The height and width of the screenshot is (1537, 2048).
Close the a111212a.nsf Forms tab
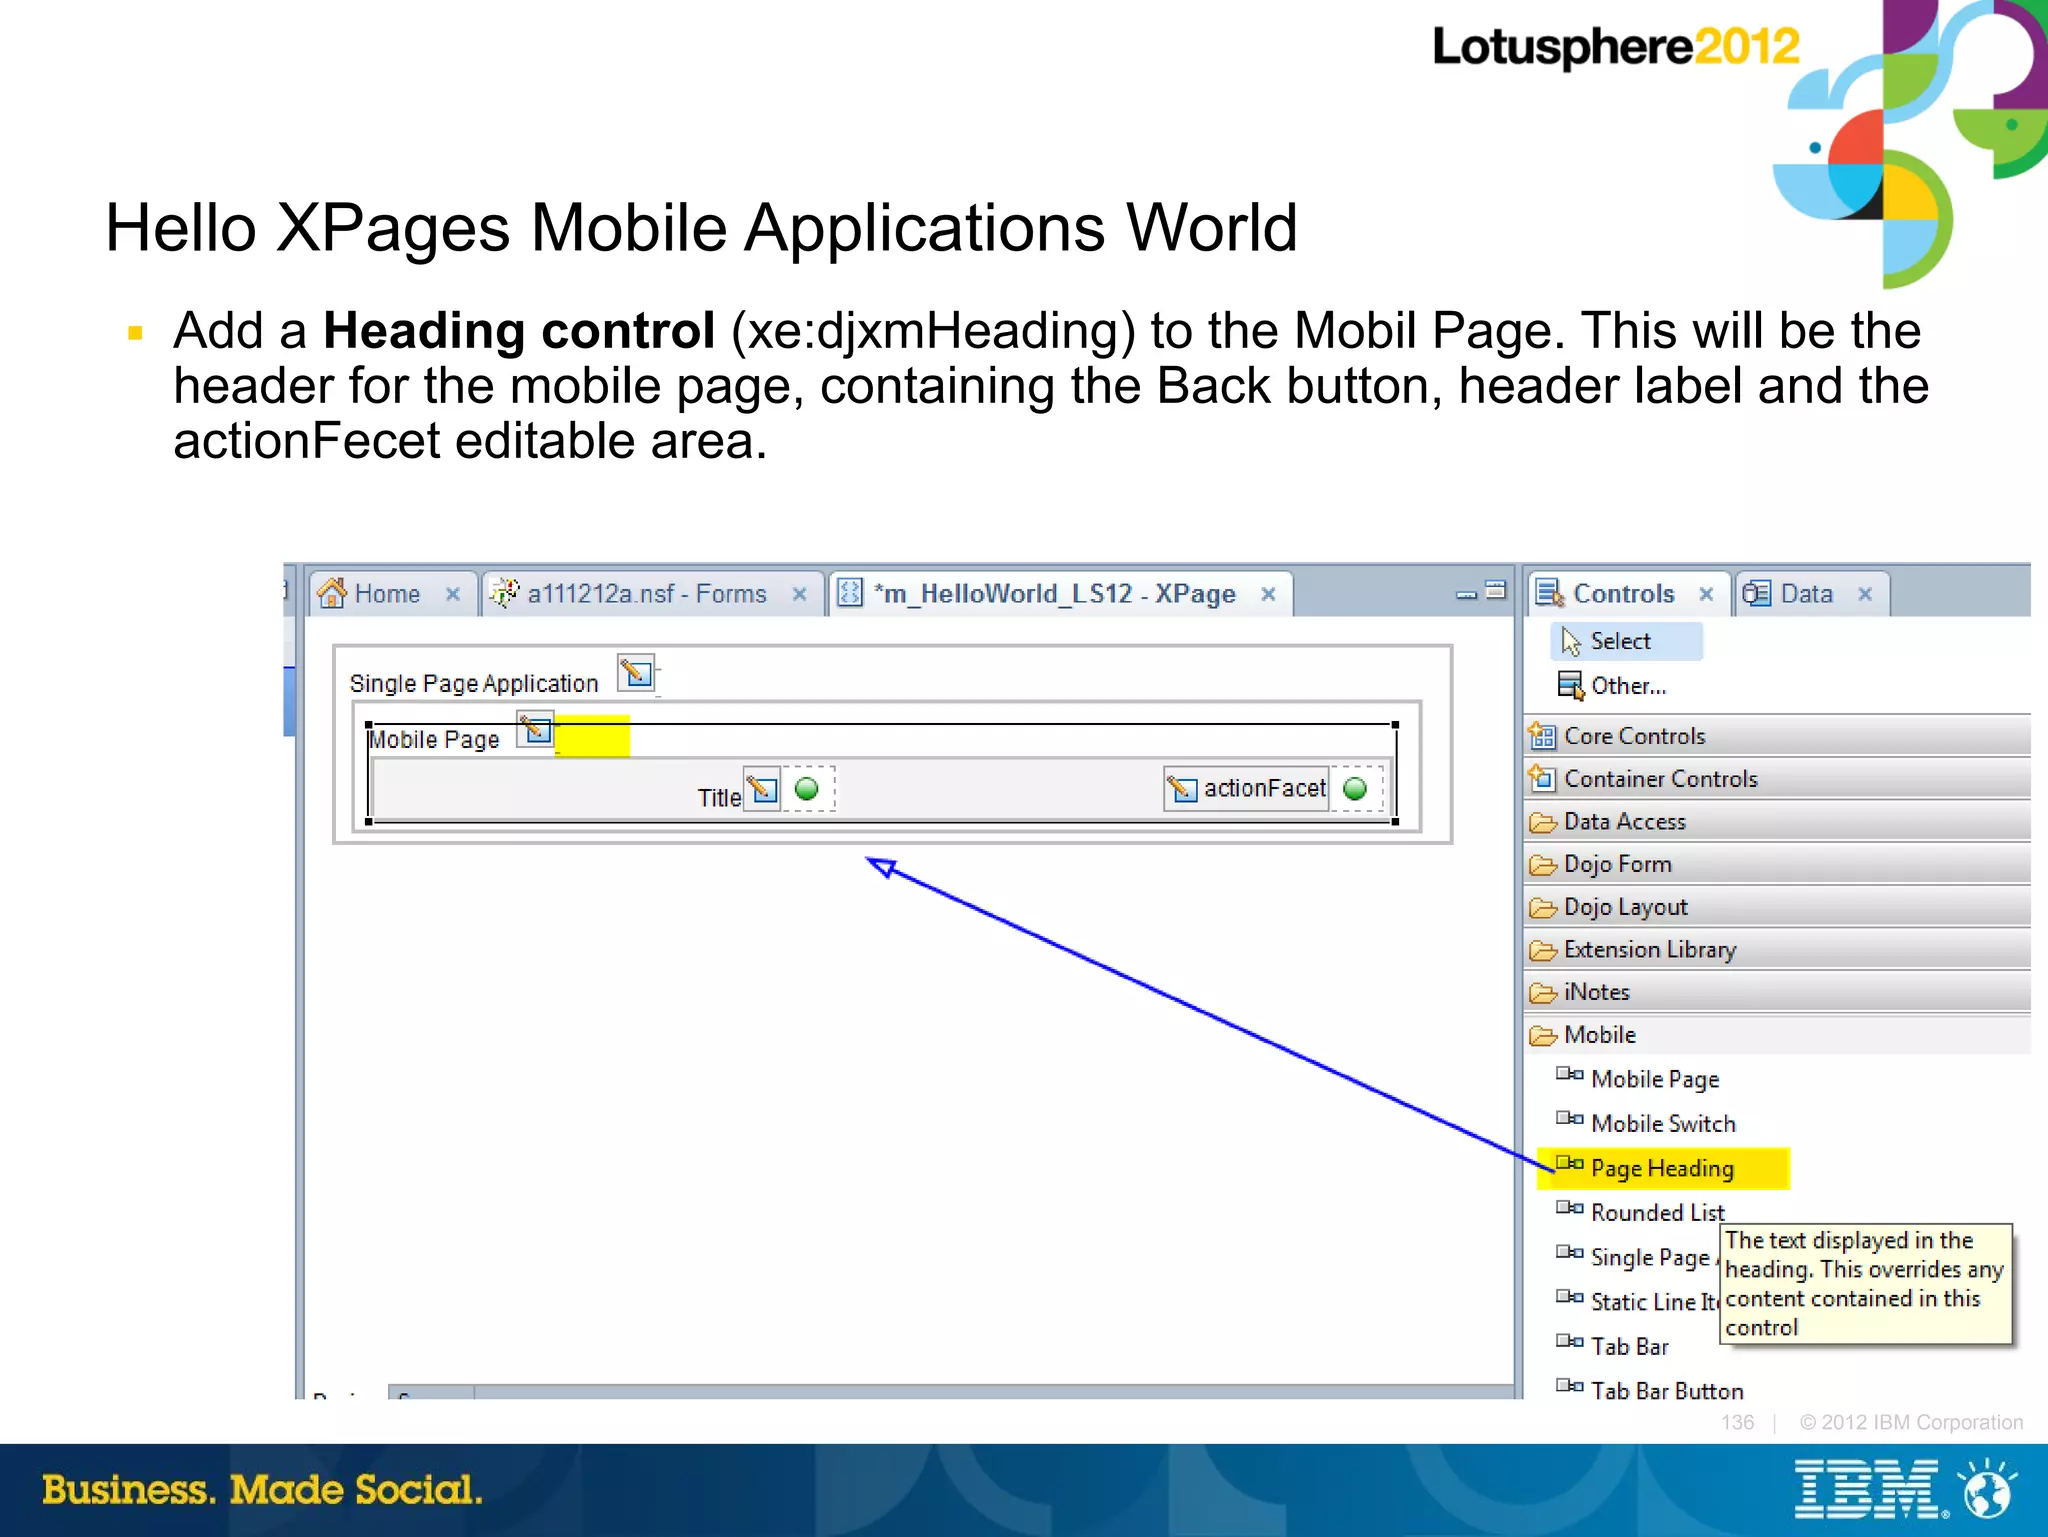[799, 594]
